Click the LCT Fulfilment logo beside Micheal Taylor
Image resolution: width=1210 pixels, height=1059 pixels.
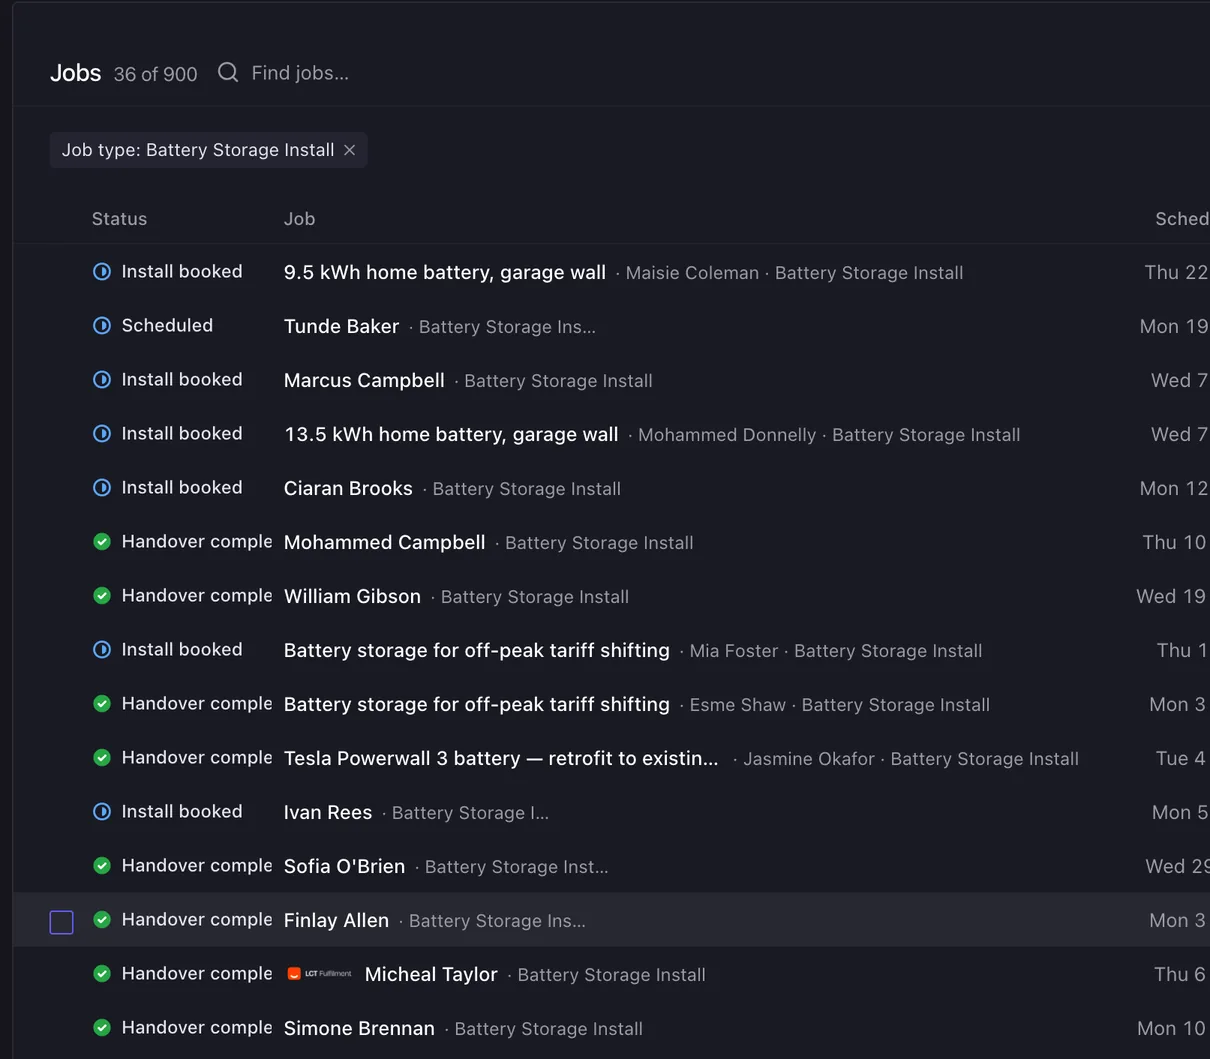click(x=320, y=974)
